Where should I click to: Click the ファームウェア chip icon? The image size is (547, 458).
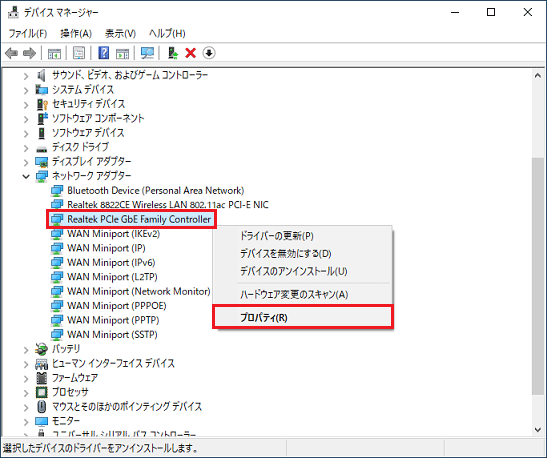tap(42, 378)
